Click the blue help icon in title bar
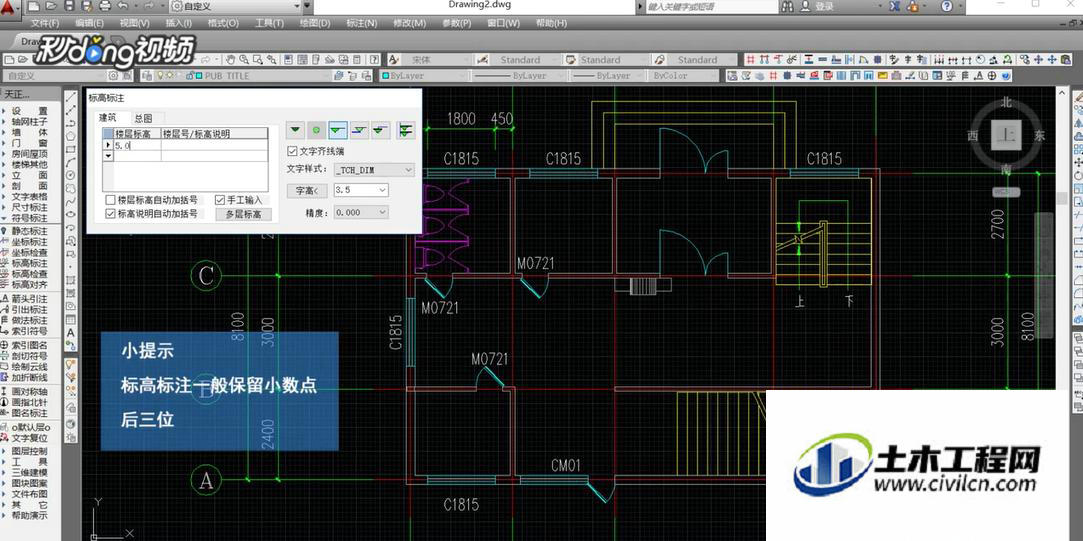This screenshot has height=541, width=1083. coord(946,6)
